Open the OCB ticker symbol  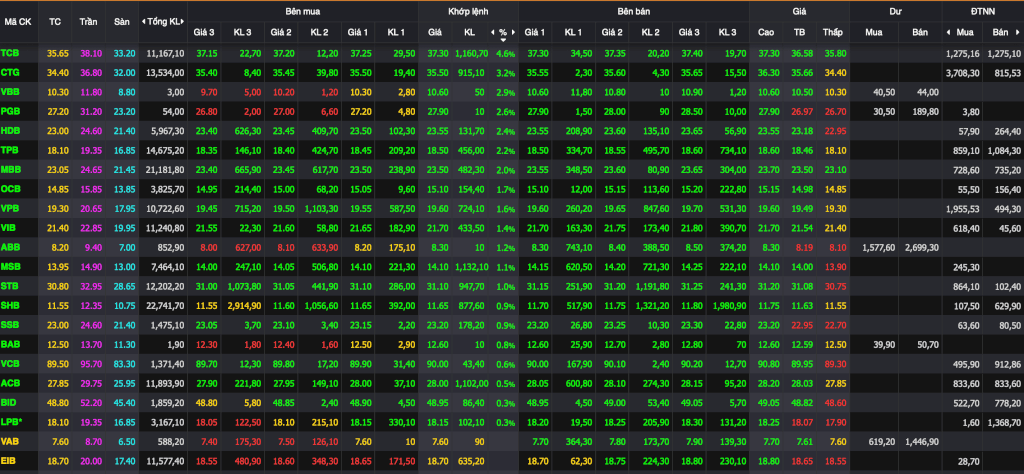point(10,188)
